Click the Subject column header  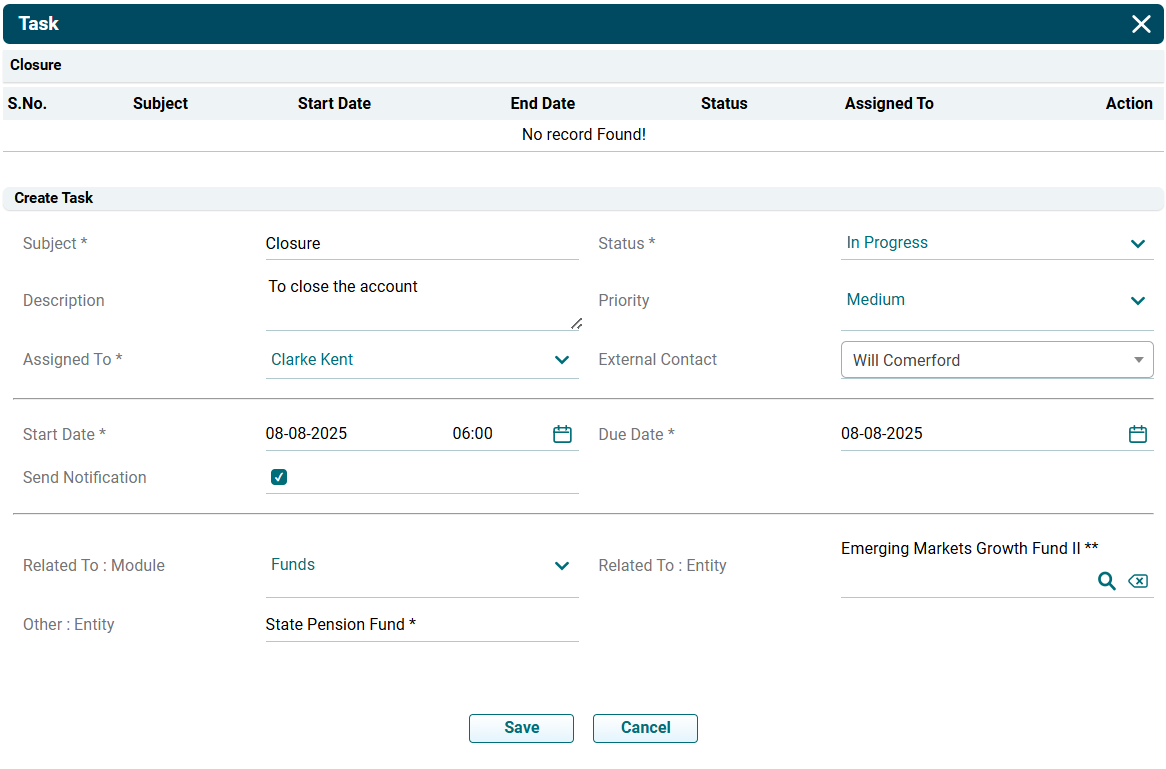point(160,103)
